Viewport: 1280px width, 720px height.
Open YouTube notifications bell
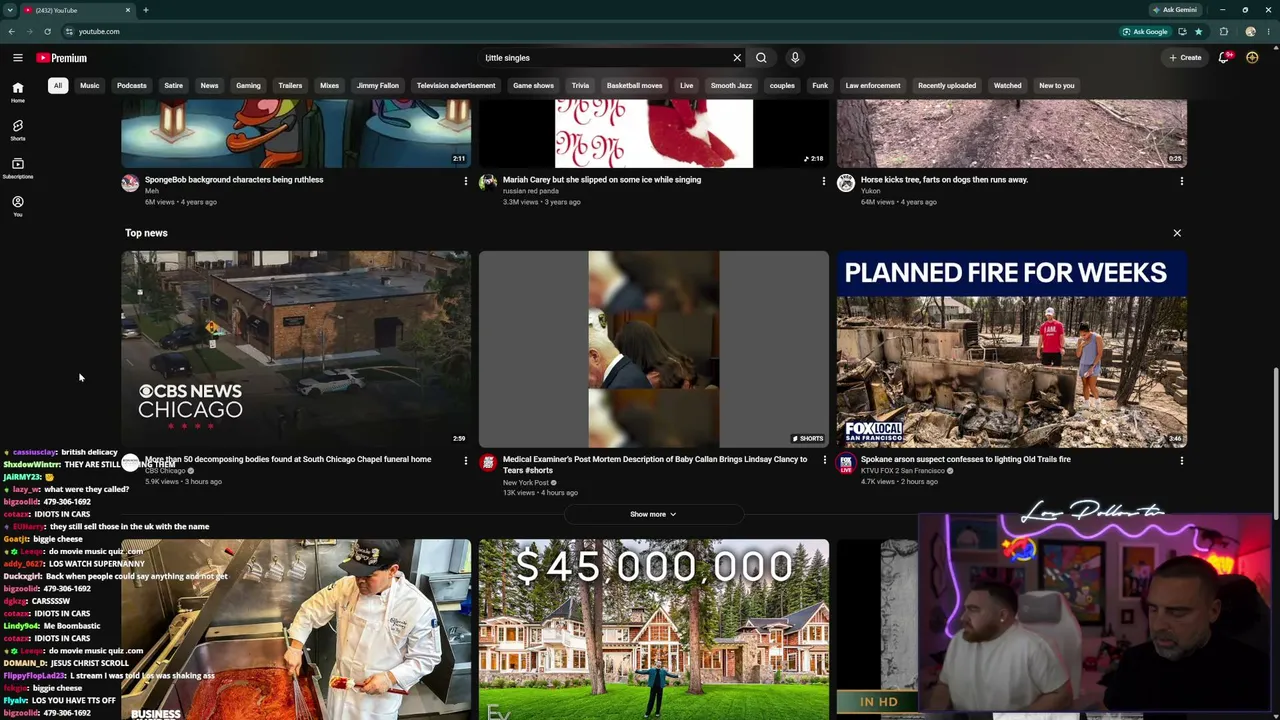1224,58
